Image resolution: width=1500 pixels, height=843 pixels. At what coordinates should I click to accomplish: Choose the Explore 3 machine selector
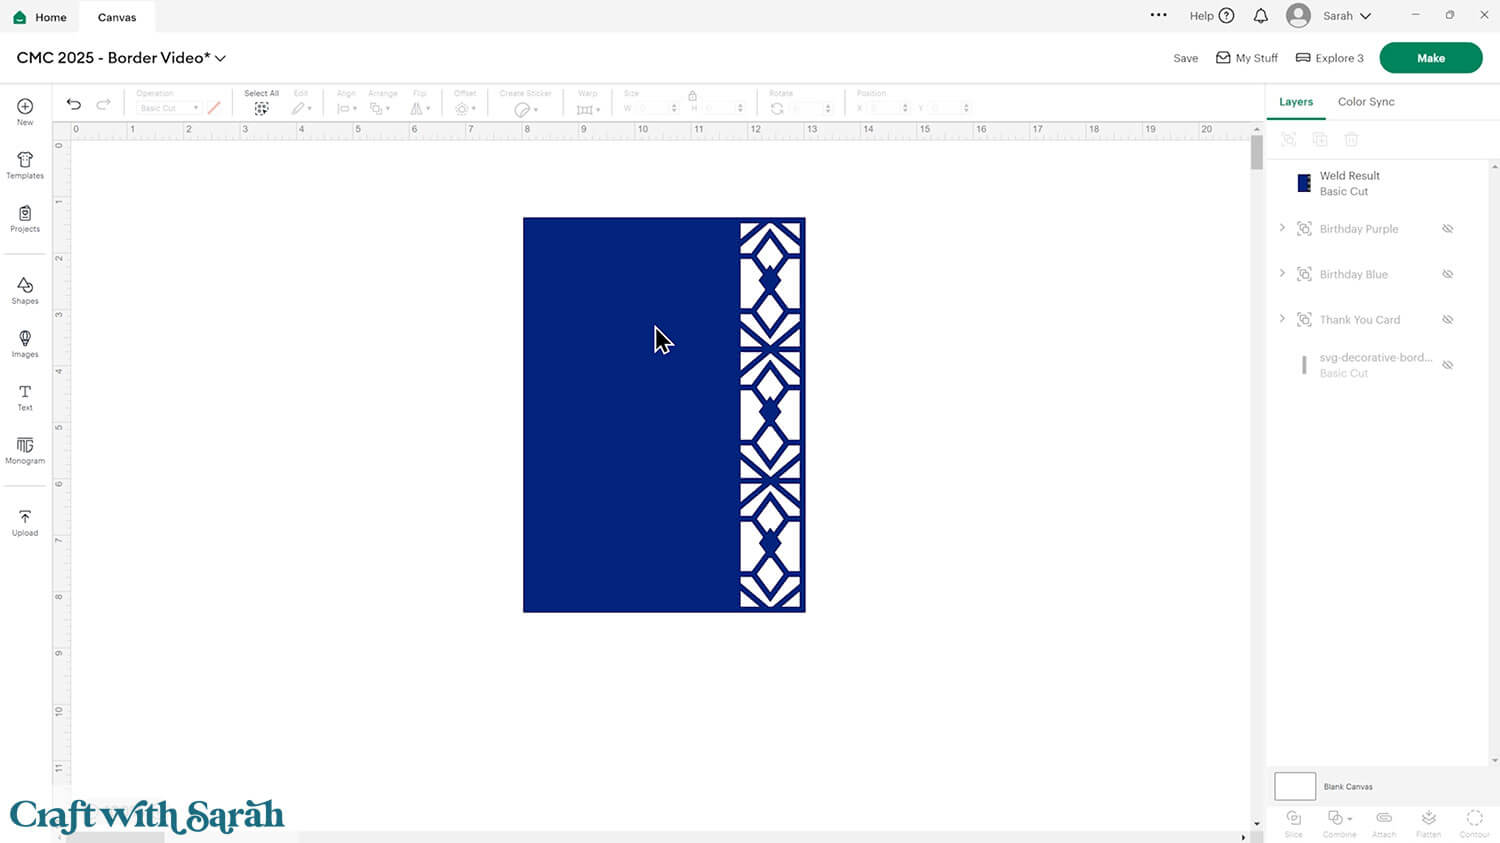(1329, 58)
